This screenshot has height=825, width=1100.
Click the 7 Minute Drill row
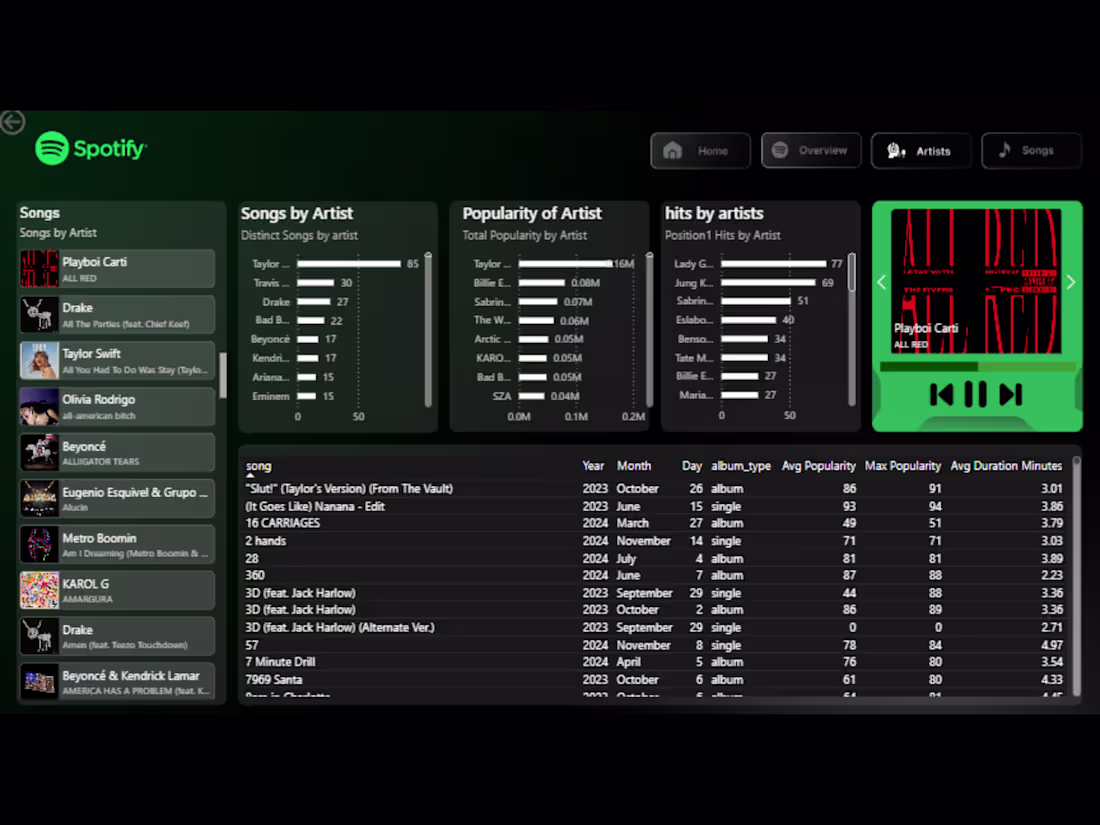pyautogui.click(x=654, y=662)
